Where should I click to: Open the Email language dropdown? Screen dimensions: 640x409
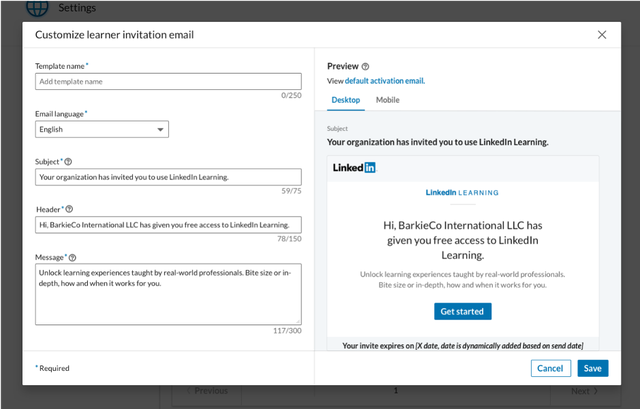[102, 129]
